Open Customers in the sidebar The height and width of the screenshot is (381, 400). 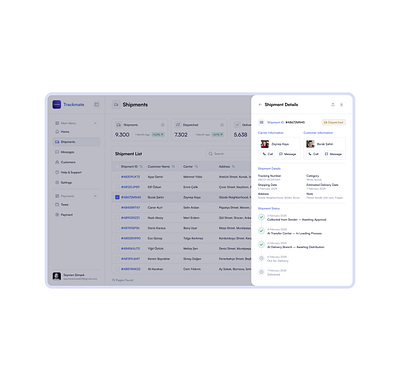pyautogui.click(x=76, y=162)
